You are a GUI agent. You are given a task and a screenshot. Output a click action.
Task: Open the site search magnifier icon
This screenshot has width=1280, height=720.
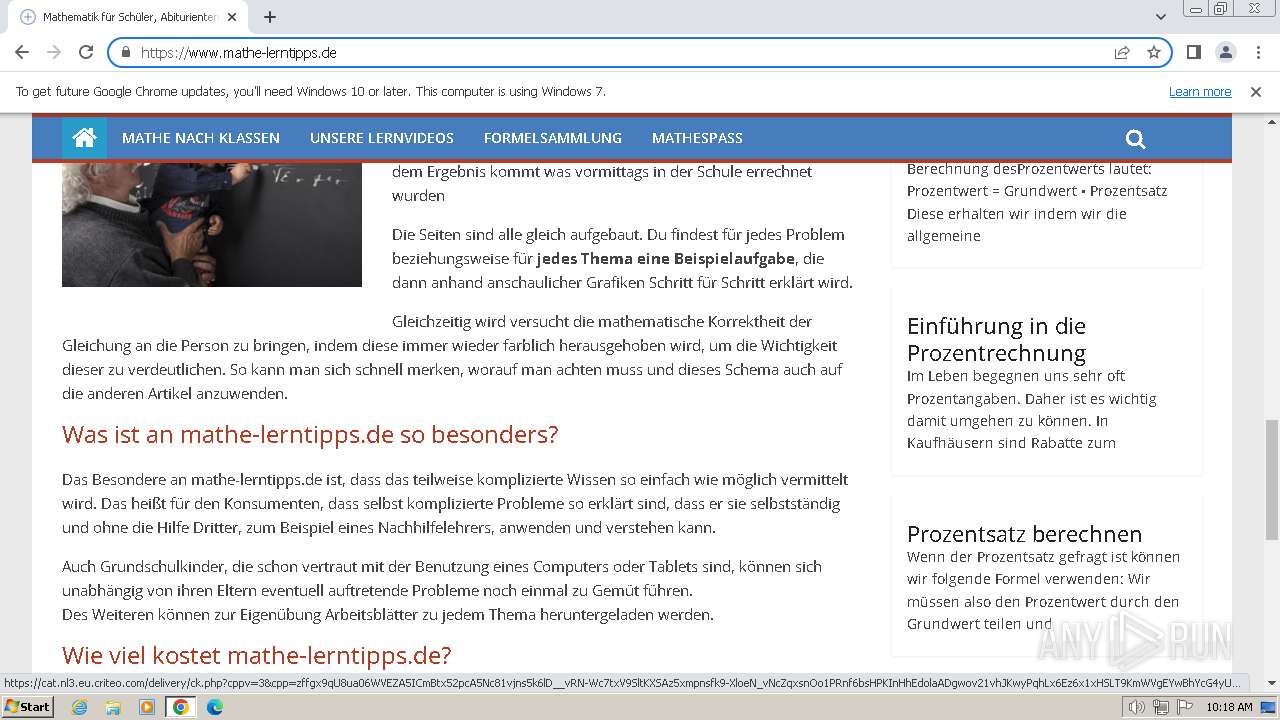pos(1135,139)
